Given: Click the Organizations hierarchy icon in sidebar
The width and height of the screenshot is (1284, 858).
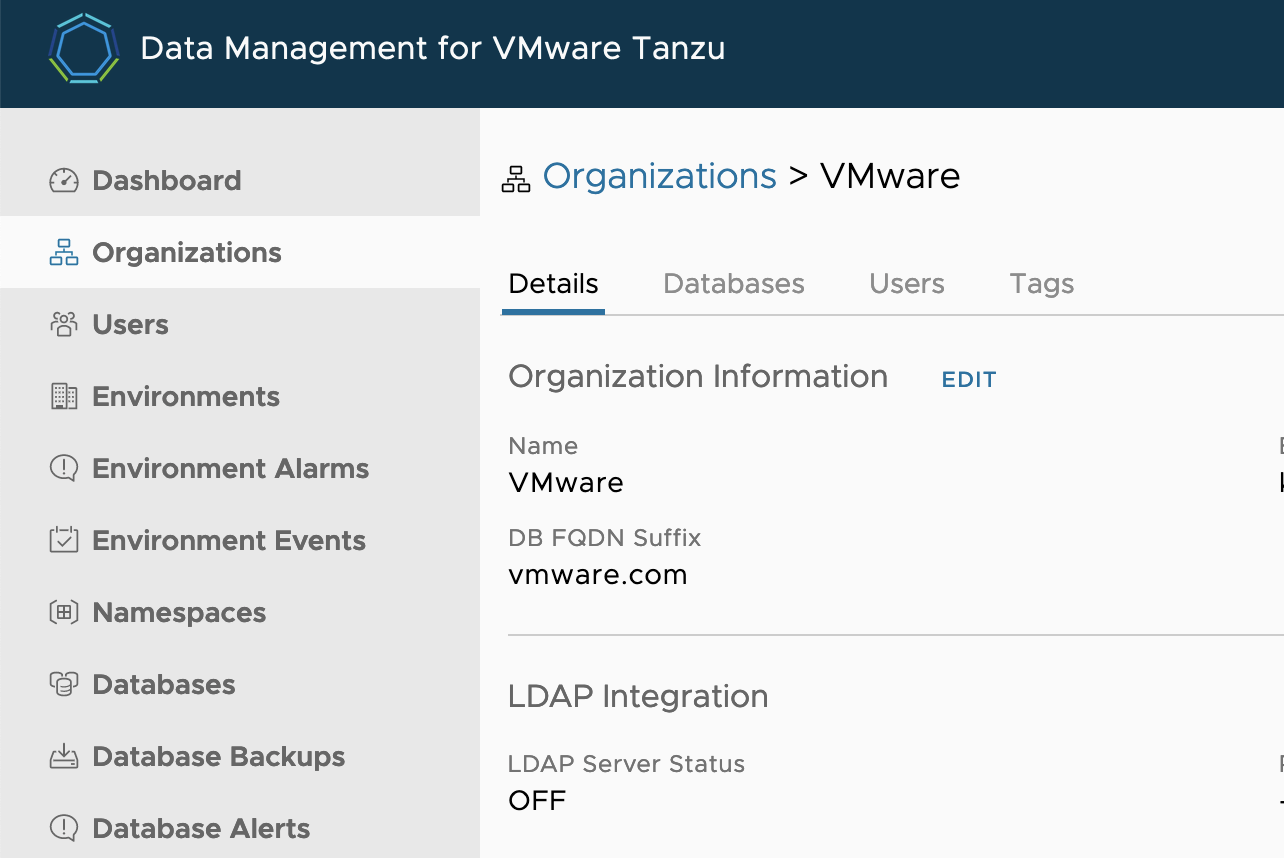Looking at the screenshot, I should click(x=64, y=253).
